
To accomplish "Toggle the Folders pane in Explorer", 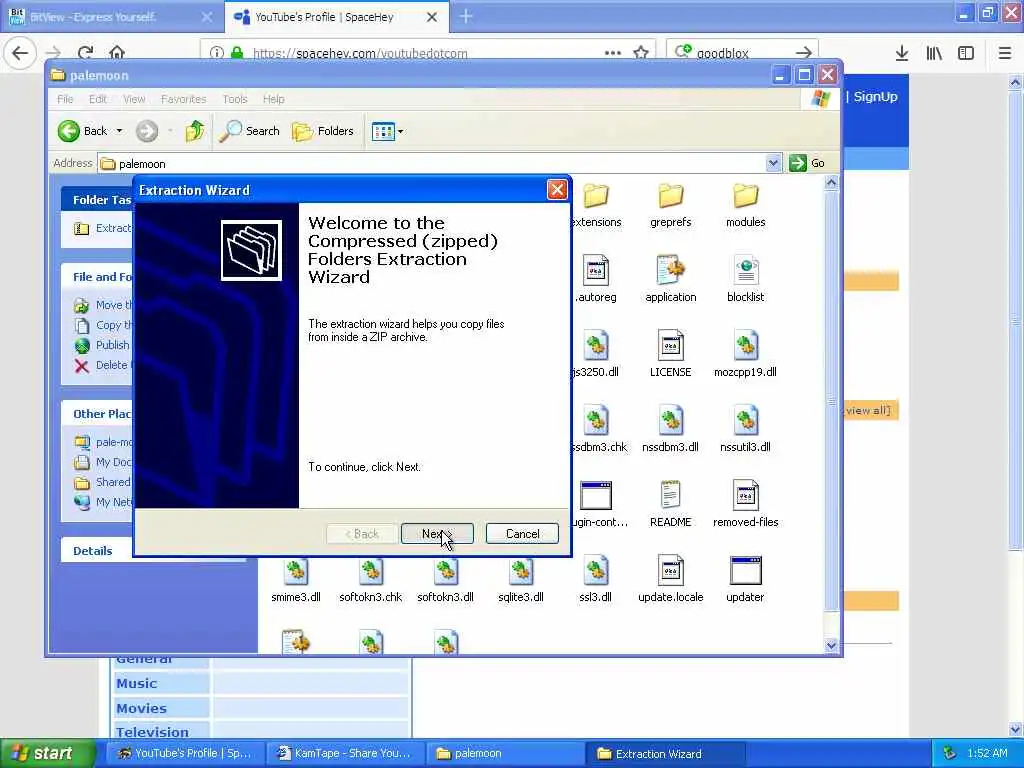I will tap(323, 131).
